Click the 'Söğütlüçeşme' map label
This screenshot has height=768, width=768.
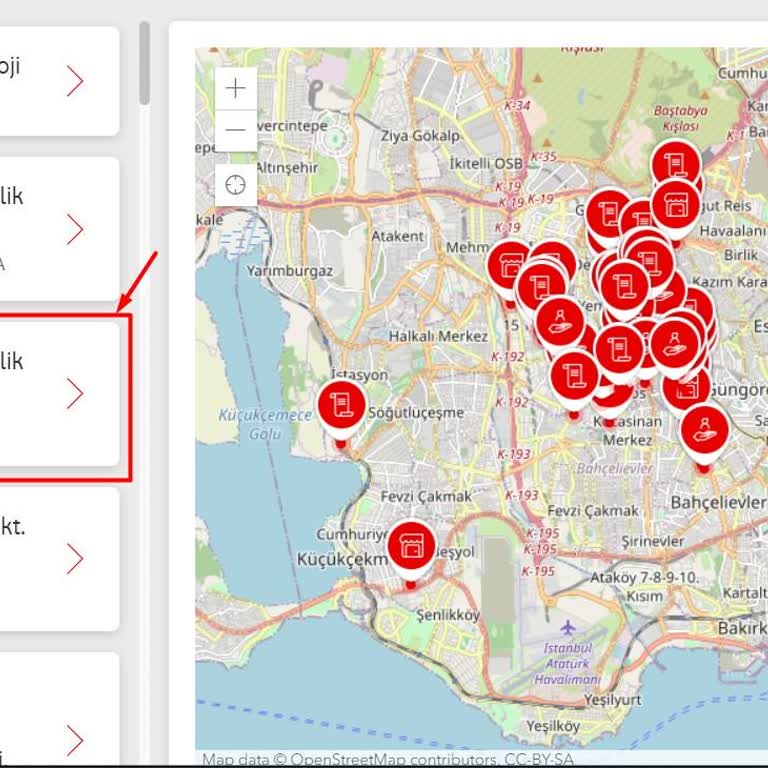(x=416, y=413)
